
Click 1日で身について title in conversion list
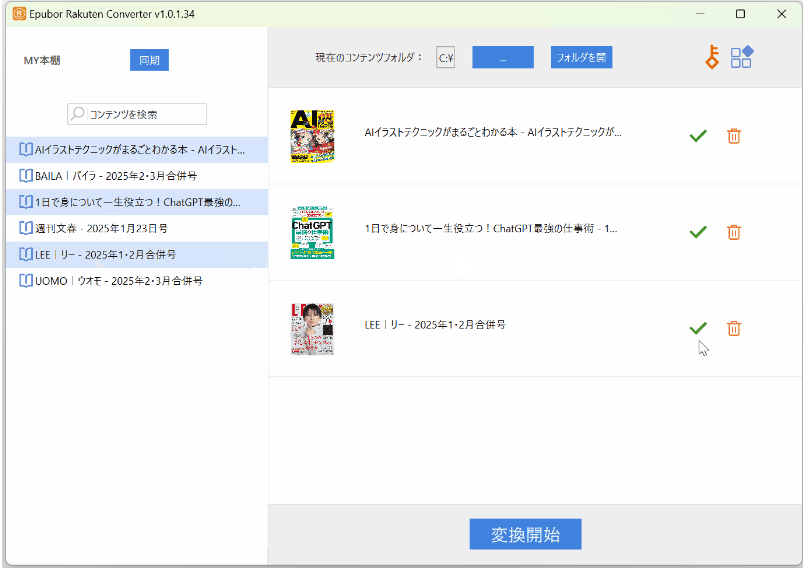tap(491, 228)
